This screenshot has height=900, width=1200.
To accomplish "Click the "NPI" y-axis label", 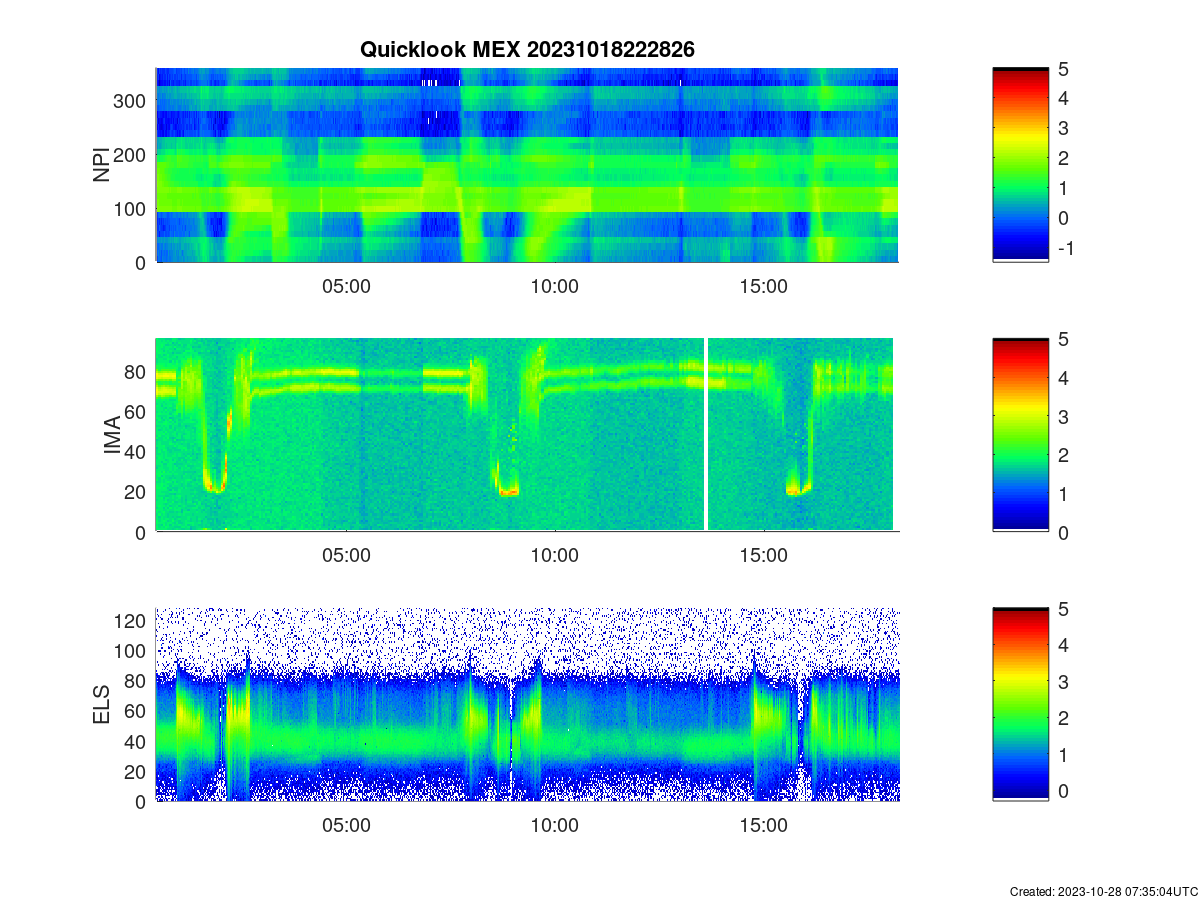I will tap(102, 165).
